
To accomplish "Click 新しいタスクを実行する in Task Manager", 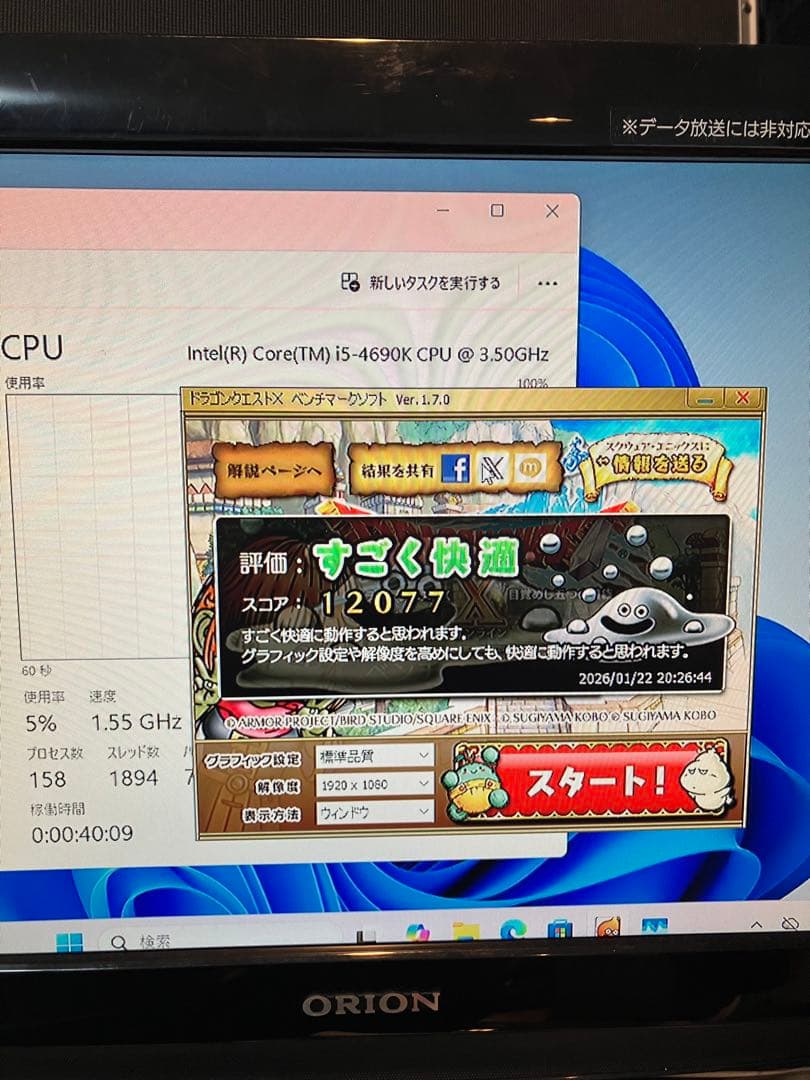I will tap(420, 284).
